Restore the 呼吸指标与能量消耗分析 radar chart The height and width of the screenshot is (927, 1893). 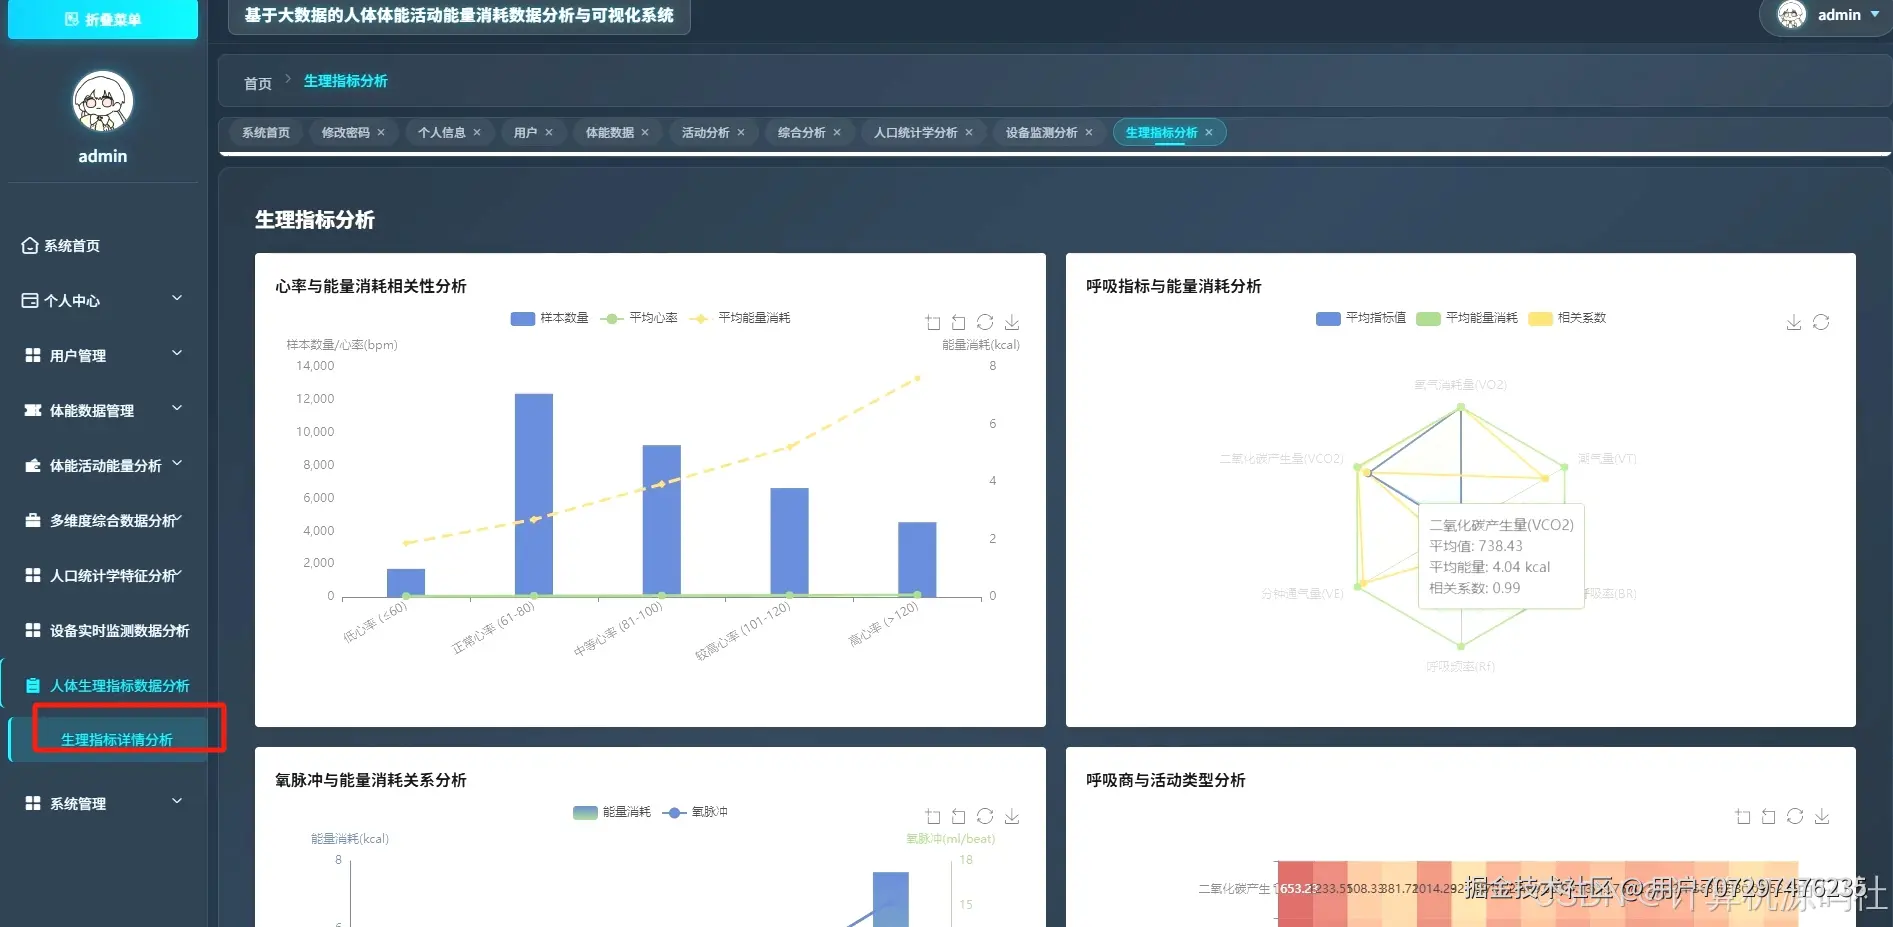[x=1821, y=322]
